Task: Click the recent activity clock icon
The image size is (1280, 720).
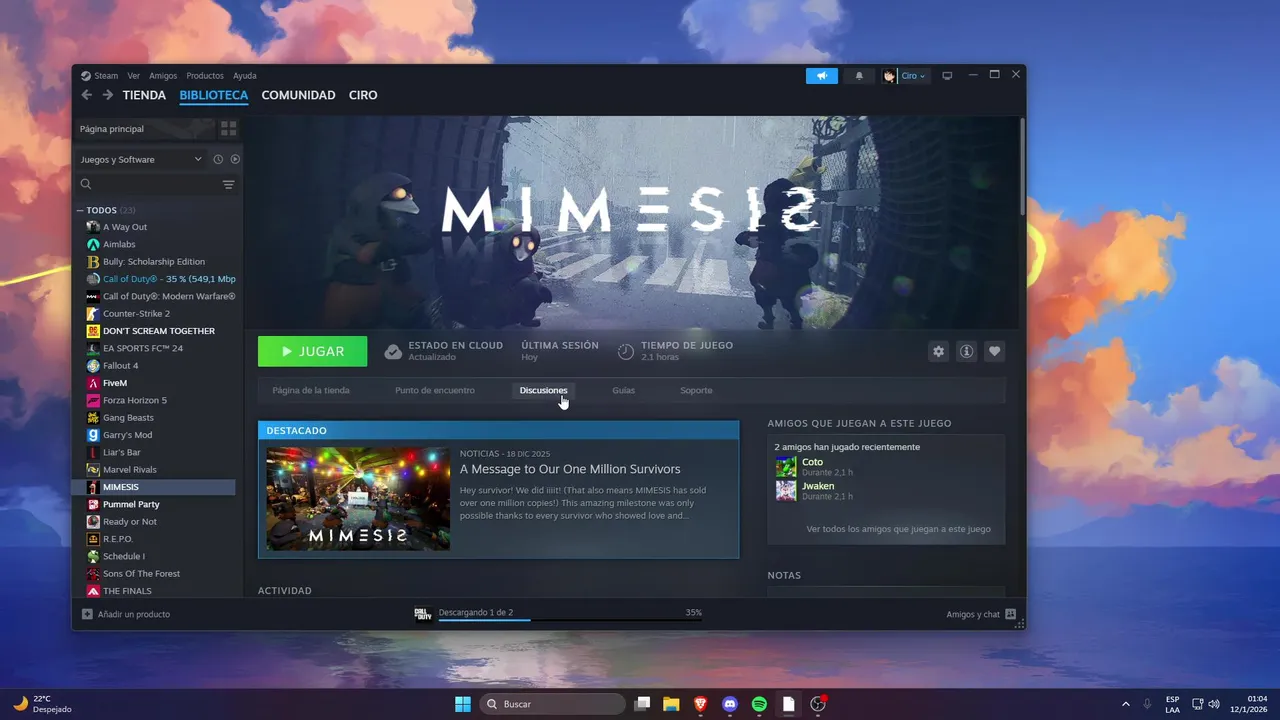Action: point(218,159)
